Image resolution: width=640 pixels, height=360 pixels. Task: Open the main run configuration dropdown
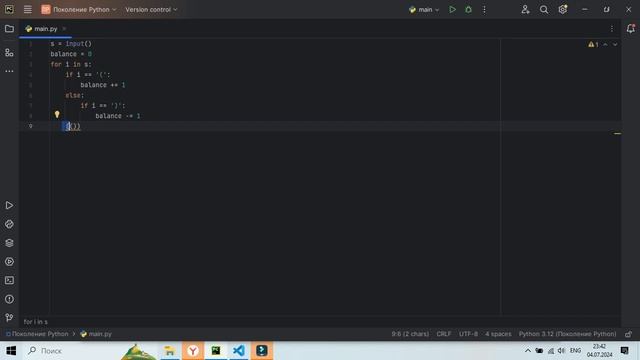click(424, 9)
